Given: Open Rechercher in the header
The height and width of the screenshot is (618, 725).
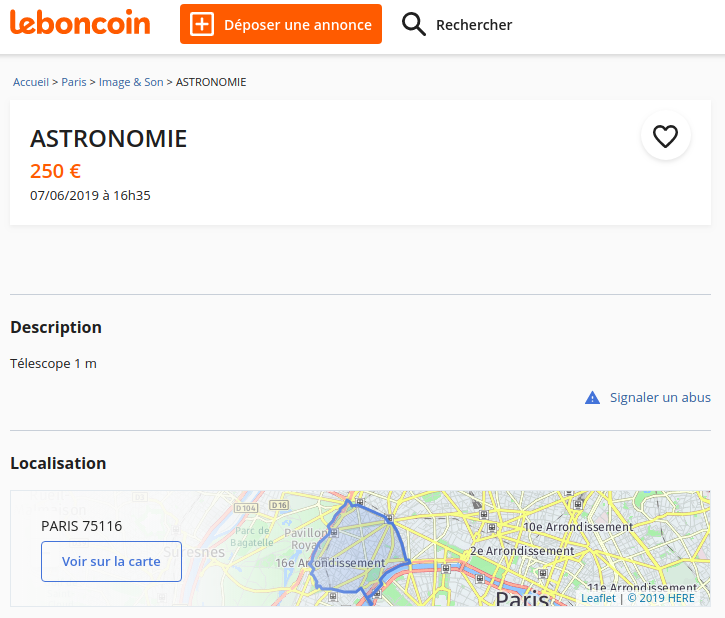Looking at the screenshot, I should pos(474,25).
